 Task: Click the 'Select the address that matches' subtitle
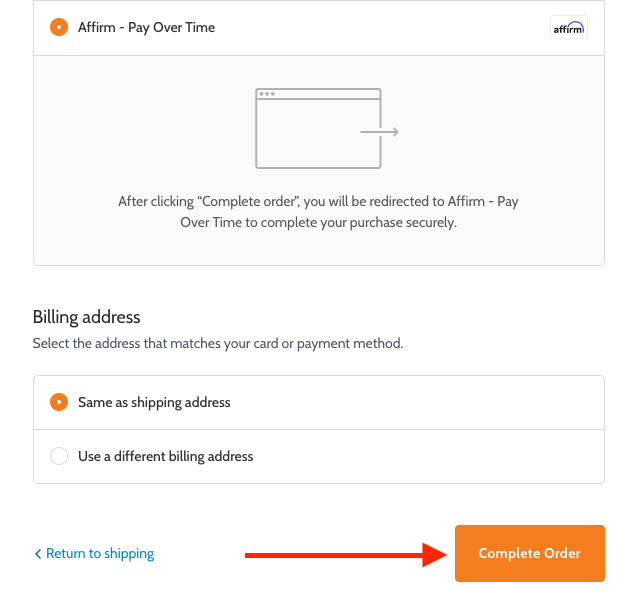click(218, 344)
